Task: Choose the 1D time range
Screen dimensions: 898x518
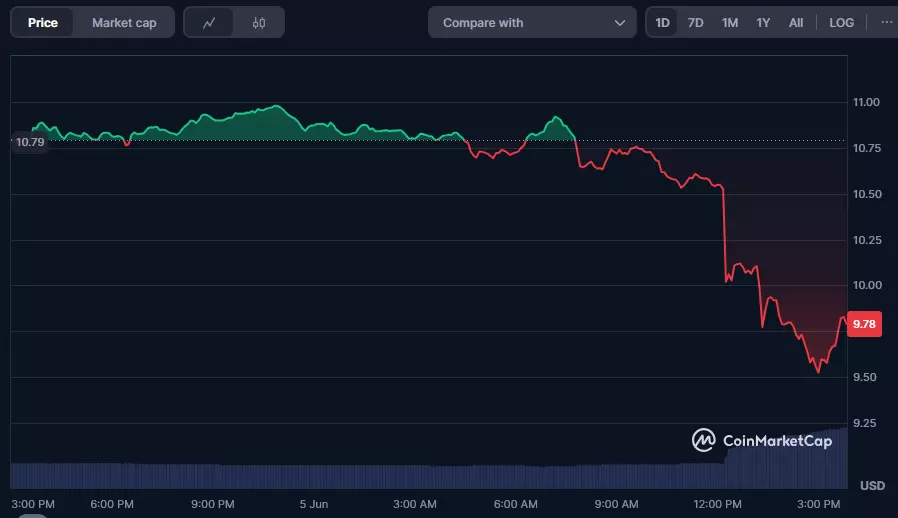Action: pos(662,23)
